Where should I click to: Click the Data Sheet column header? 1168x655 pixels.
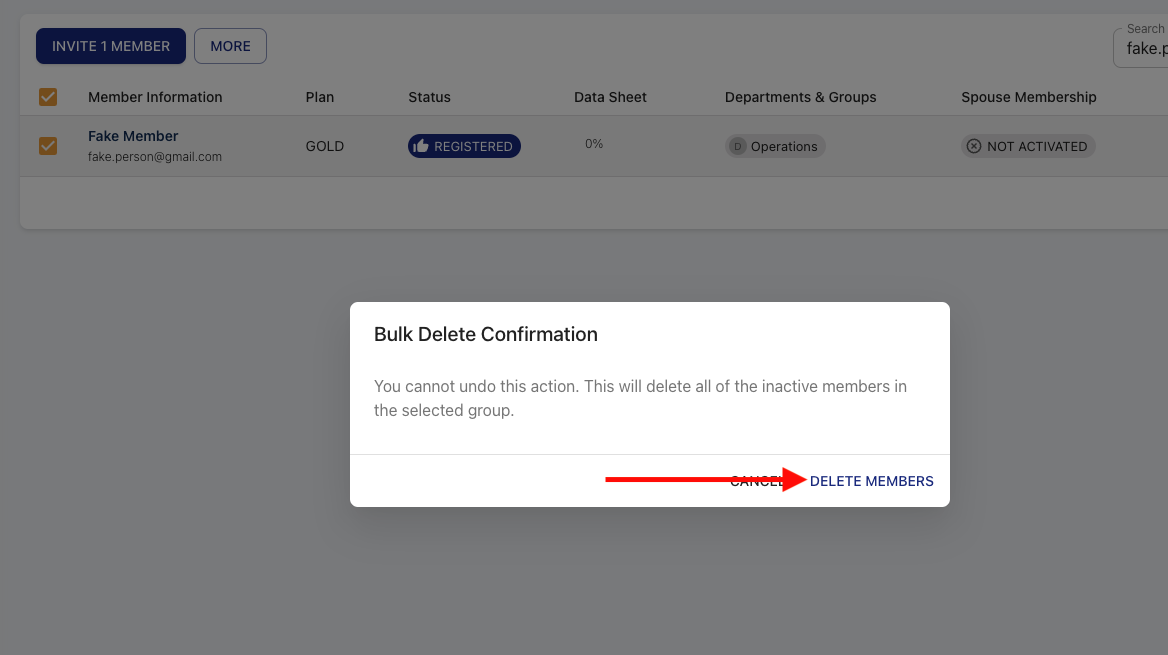tap(610, 97)
